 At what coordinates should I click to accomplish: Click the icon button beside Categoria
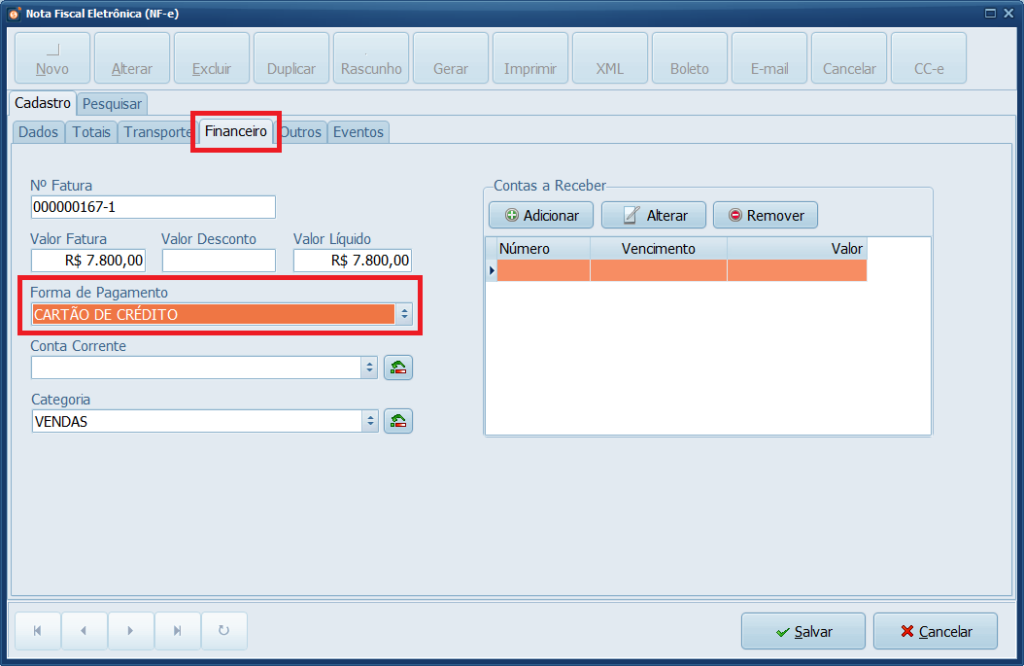[398, 421]
